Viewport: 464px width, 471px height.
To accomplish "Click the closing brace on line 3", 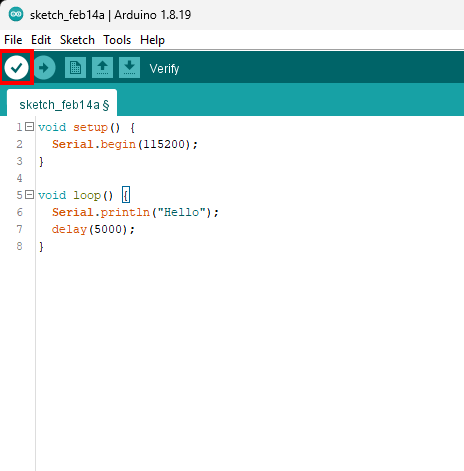I will [41, 162].
